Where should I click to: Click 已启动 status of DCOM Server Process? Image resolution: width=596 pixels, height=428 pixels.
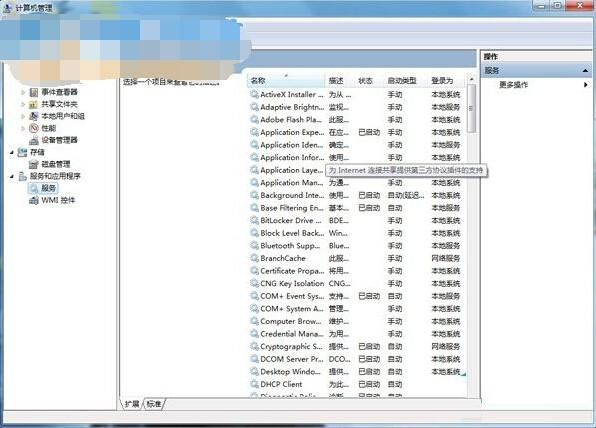tap(369, 359)
